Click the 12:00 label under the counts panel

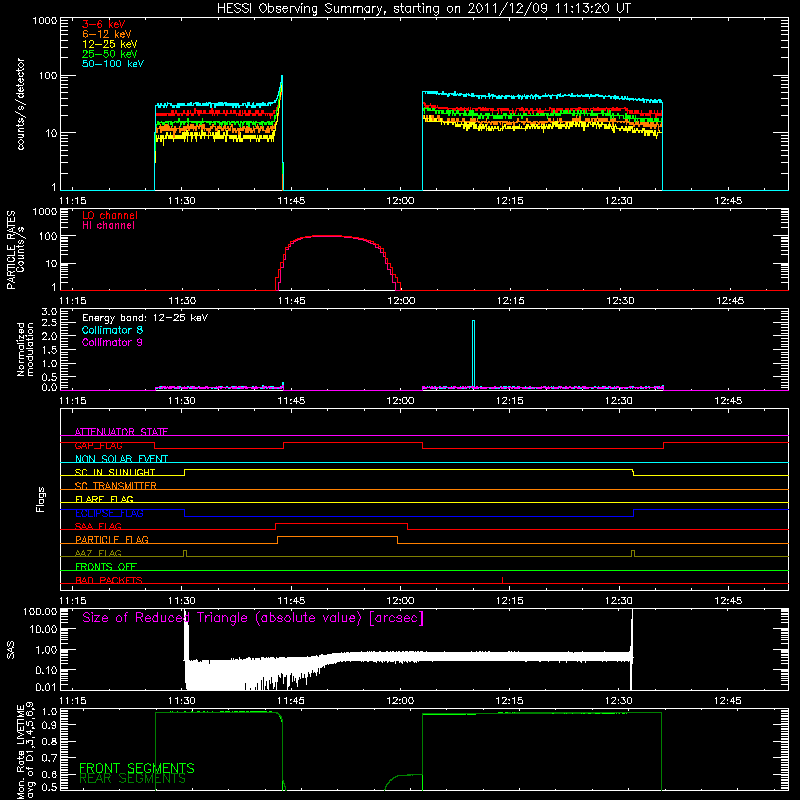(x=401, y=201)
